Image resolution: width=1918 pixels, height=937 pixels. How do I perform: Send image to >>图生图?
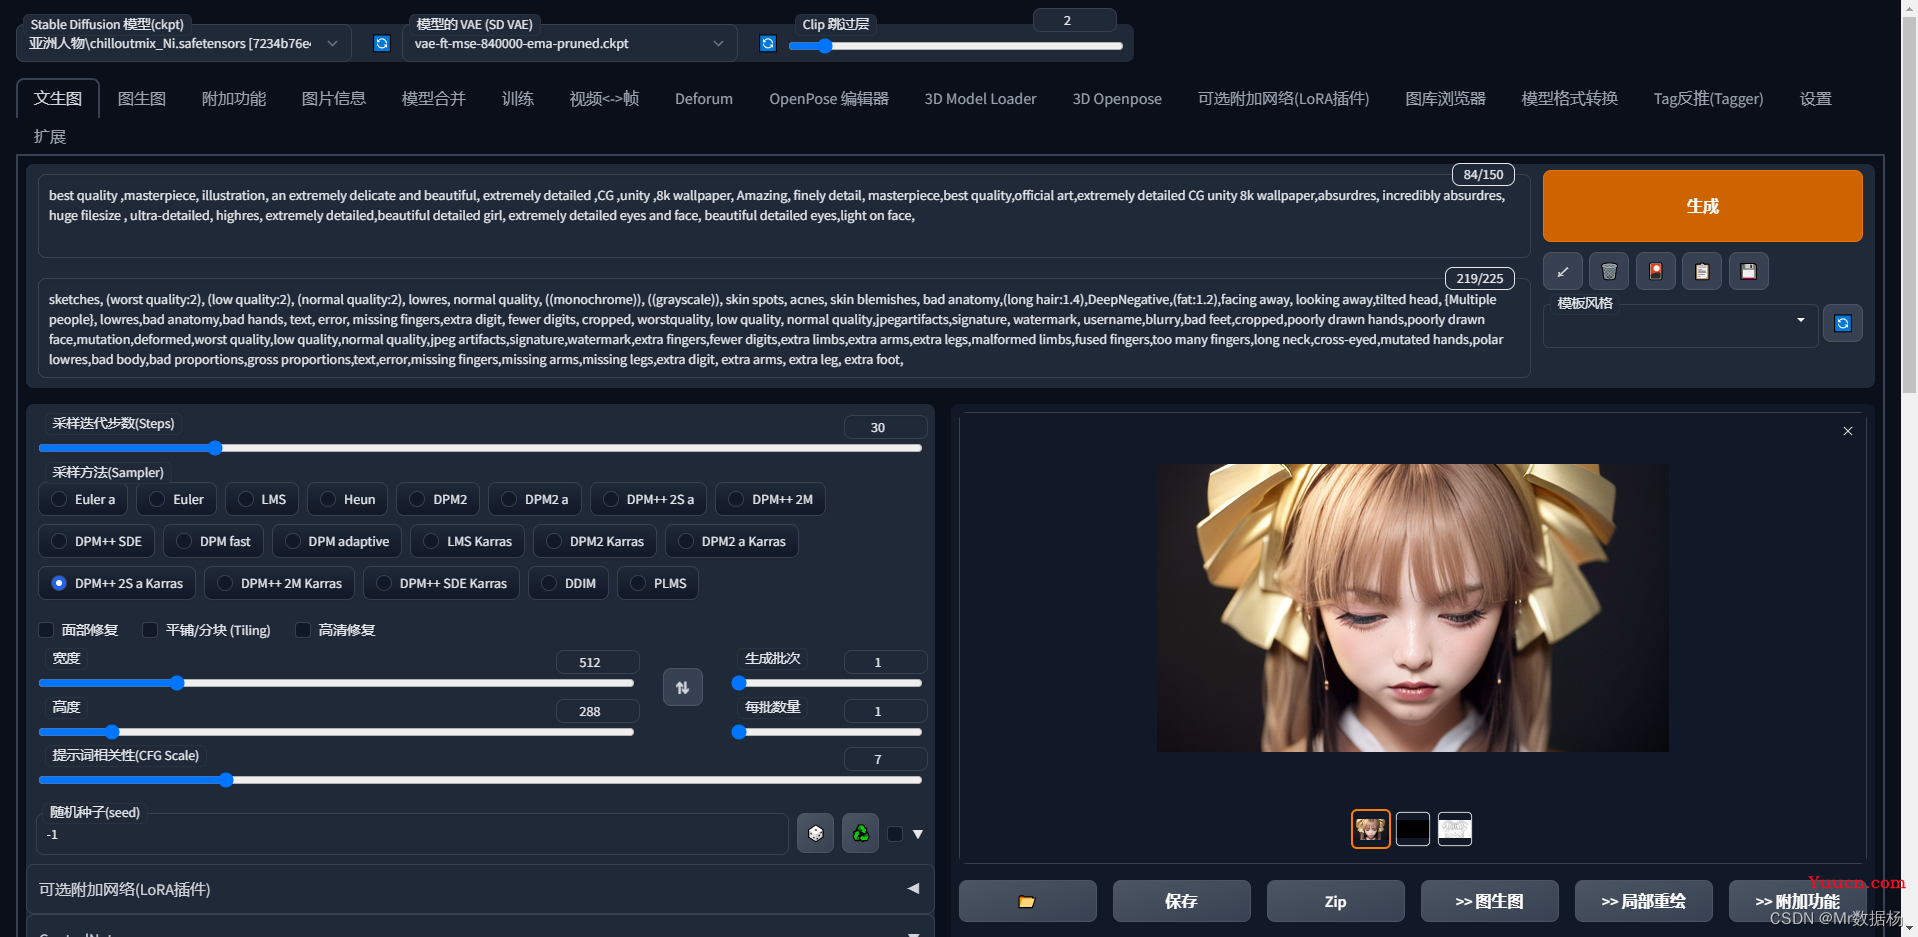point(1489,901)
